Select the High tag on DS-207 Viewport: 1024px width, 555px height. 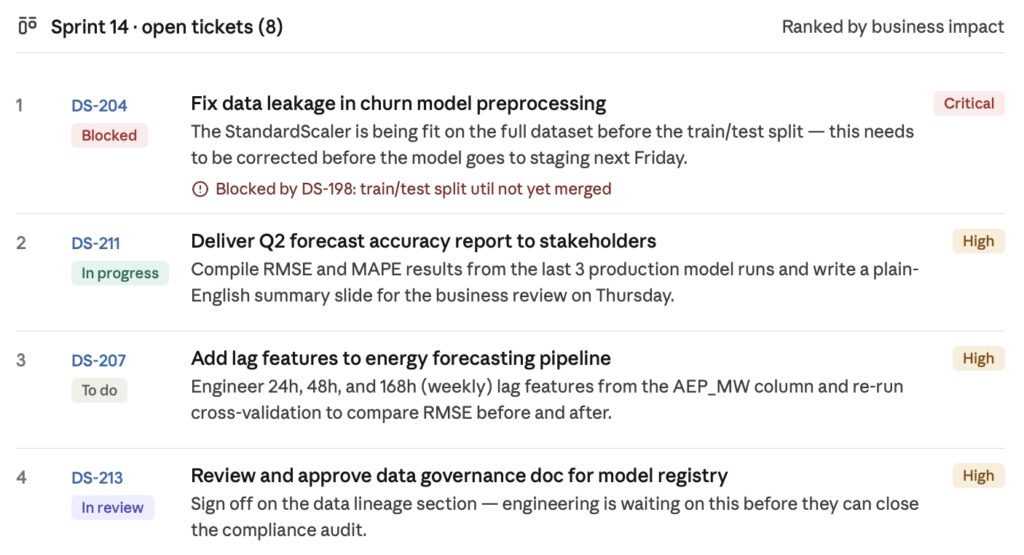[978, 358]
